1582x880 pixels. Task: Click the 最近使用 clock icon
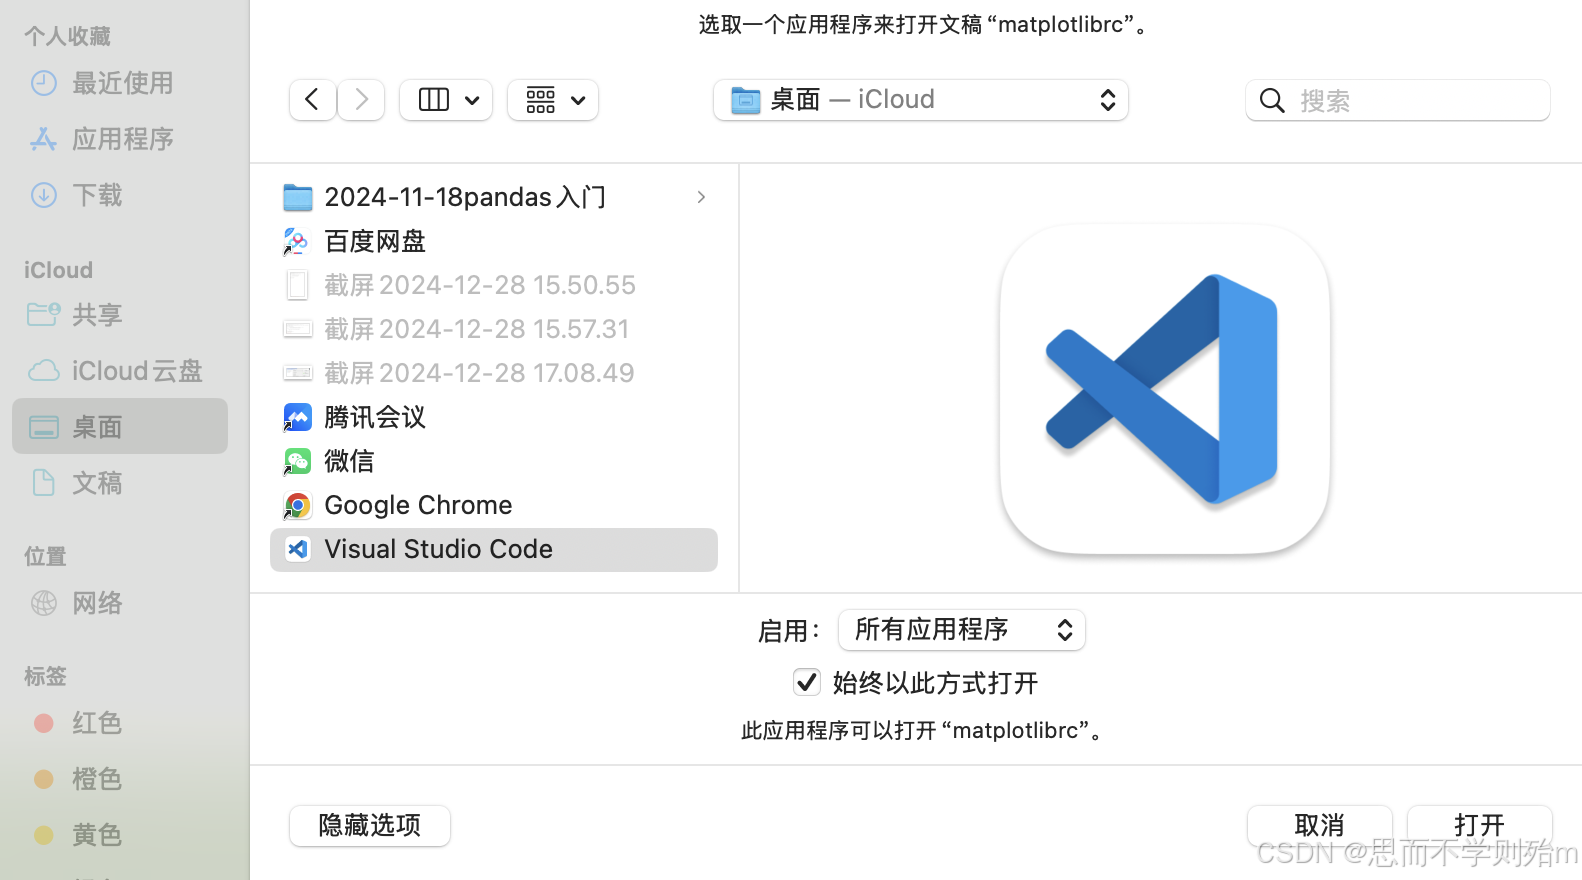[x=44, y=83]
